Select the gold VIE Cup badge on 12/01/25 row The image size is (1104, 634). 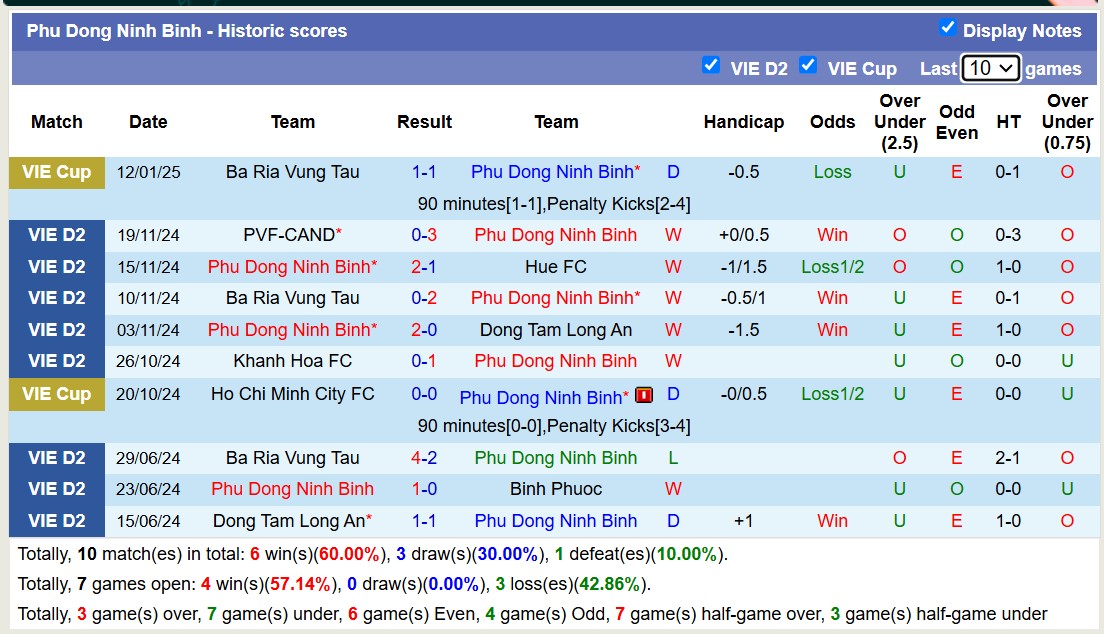pos(56,172)
